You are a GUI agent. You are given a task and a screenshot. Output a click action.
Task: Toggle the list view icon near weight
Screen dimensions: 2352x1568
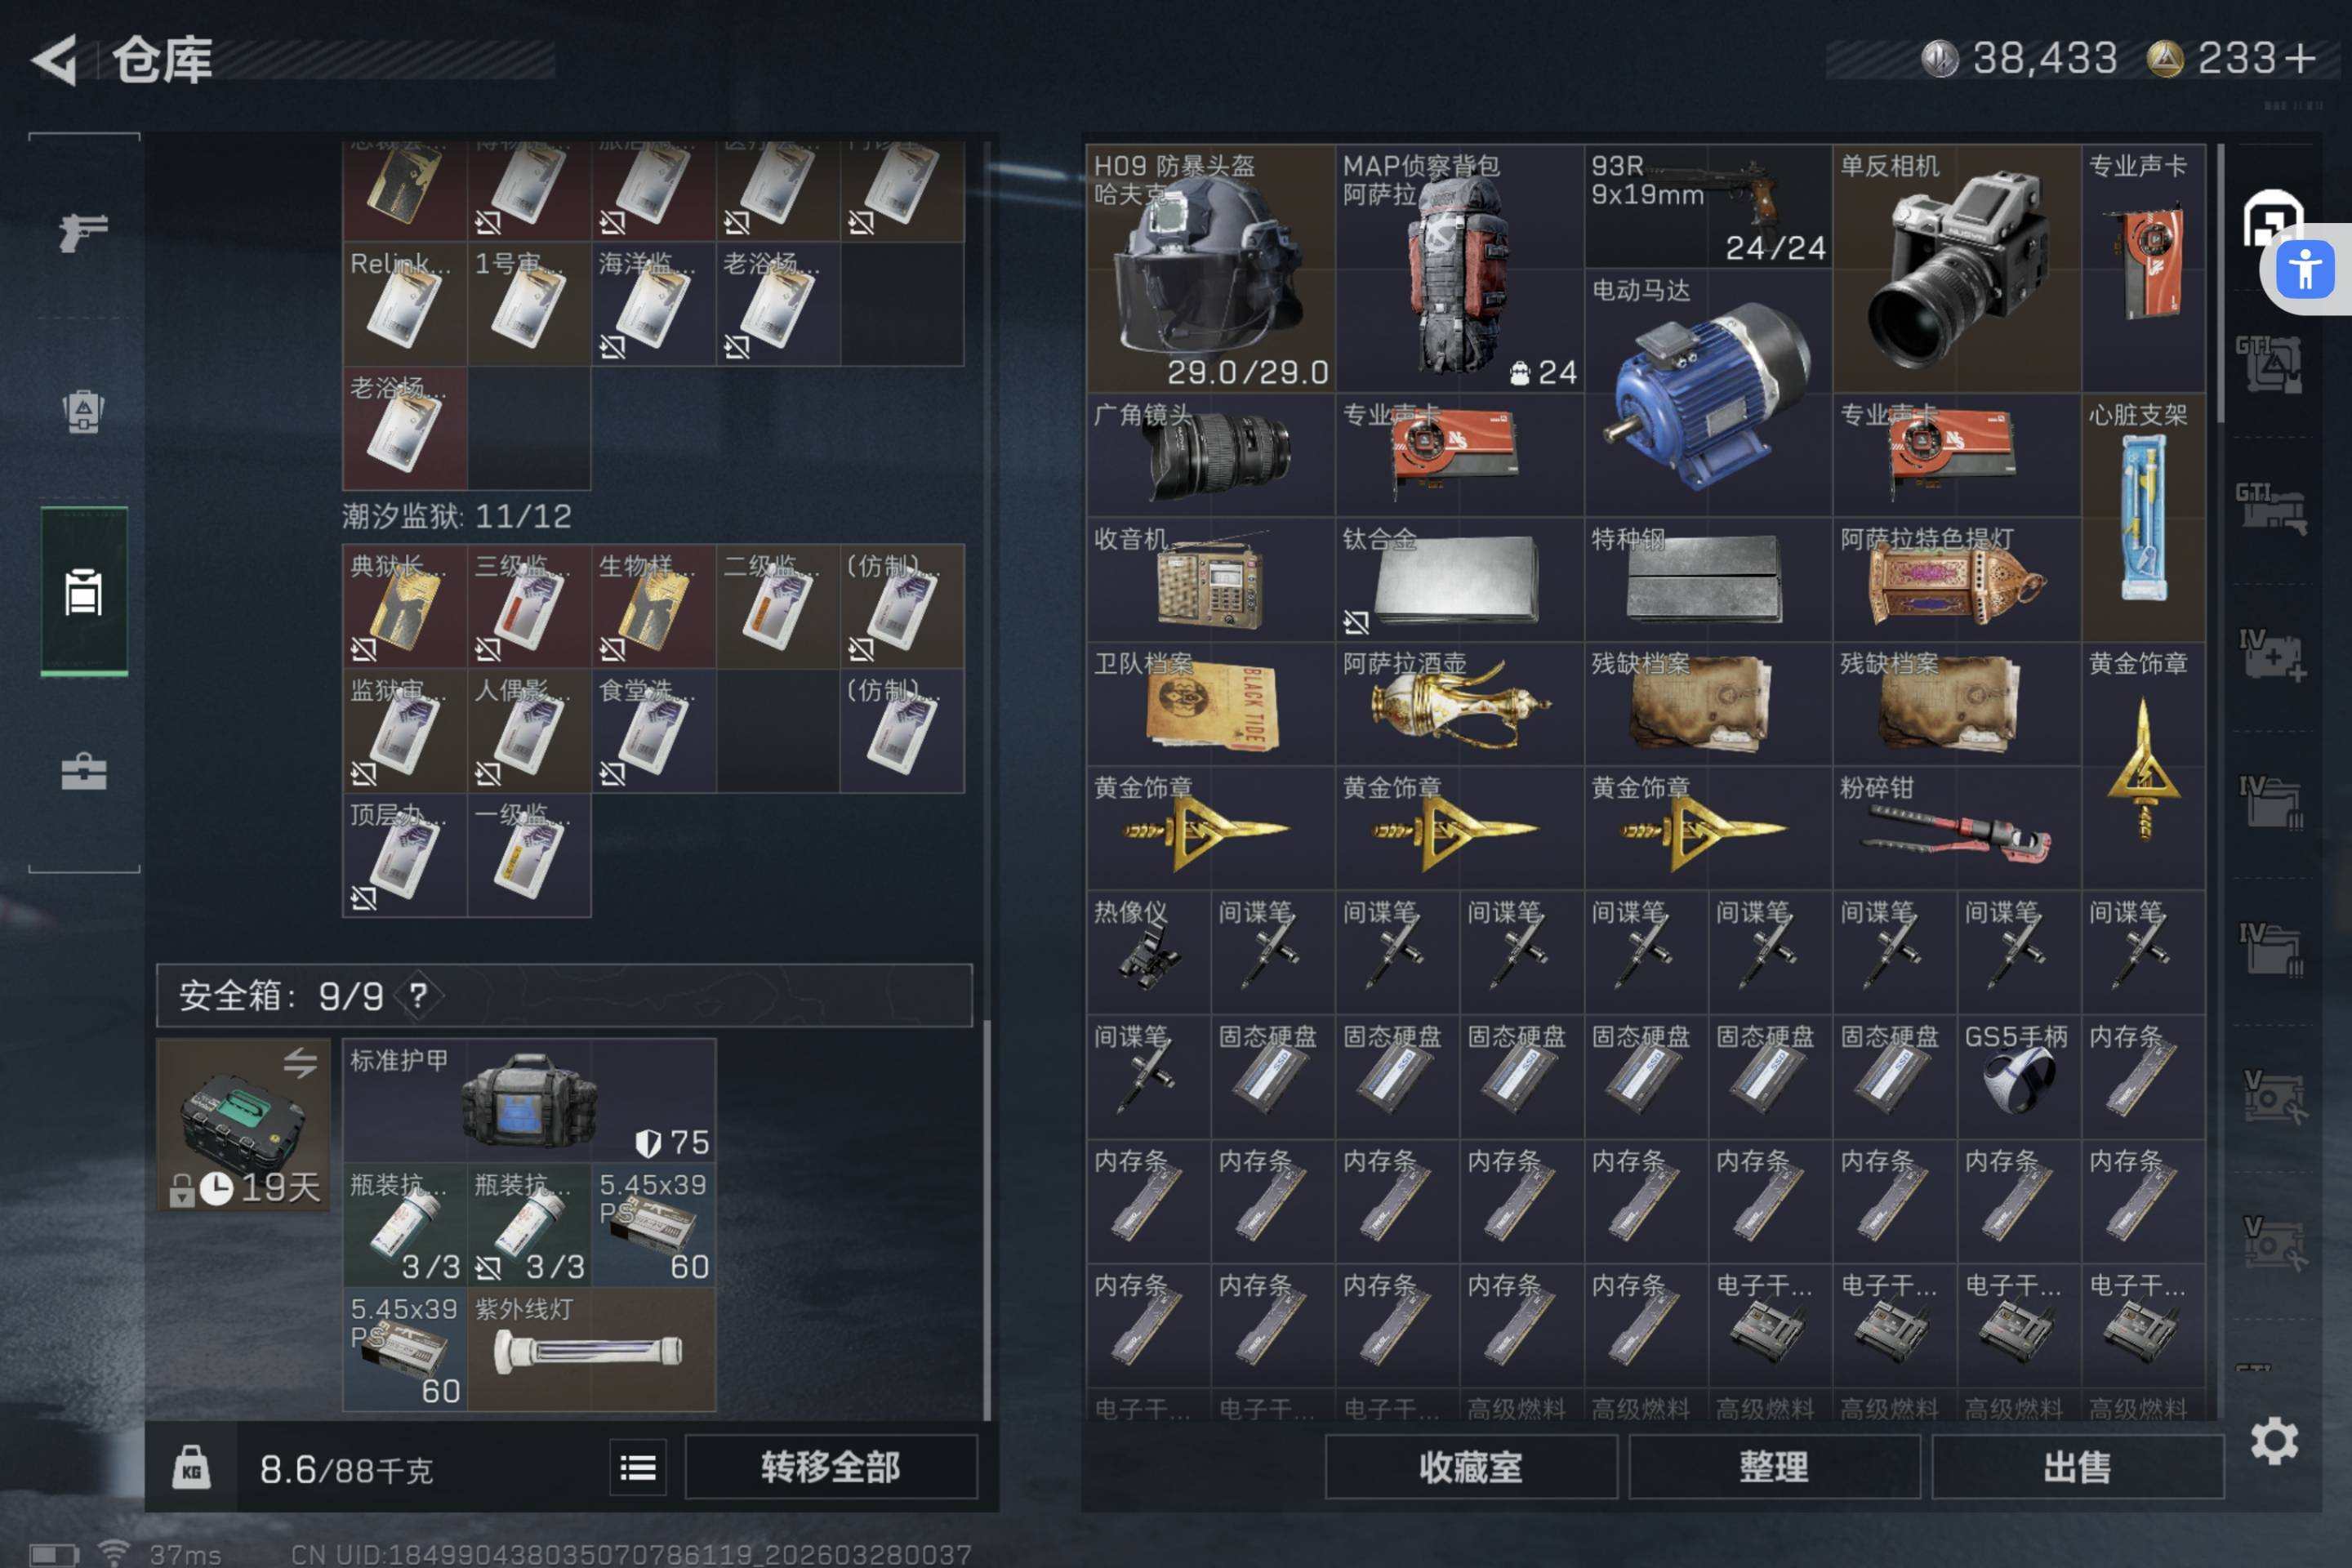coord(638,1467)
